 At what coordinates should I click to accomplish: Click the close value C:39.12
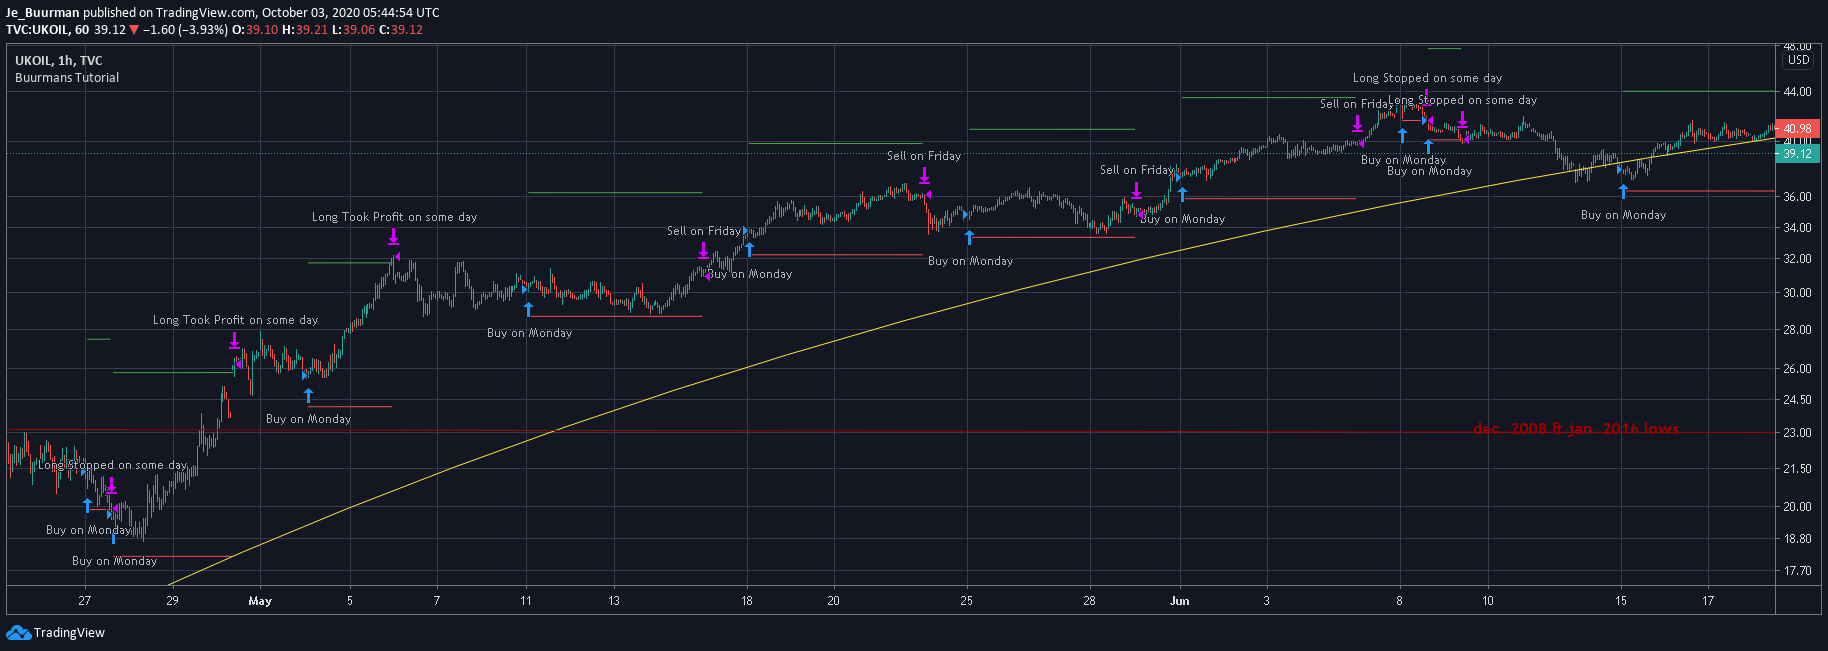(401, 30)
